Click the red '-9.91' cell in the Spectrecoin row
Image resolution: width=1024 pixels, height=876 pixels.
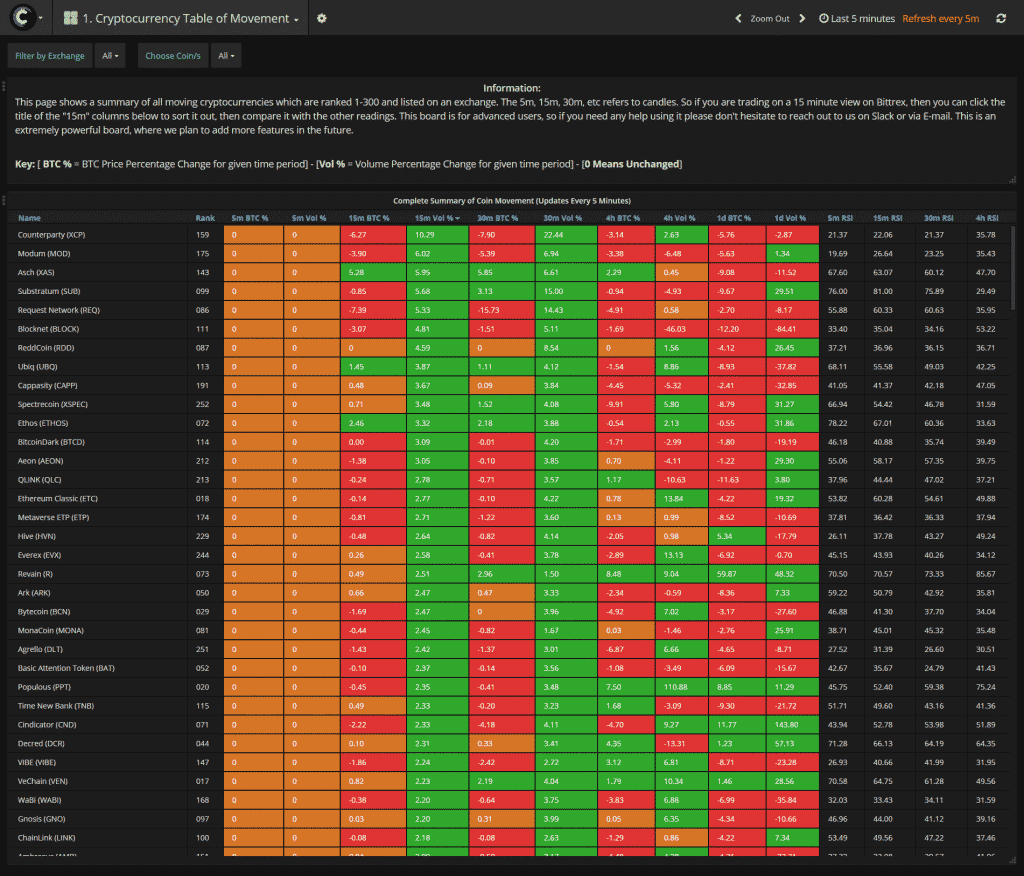[626, 404]
